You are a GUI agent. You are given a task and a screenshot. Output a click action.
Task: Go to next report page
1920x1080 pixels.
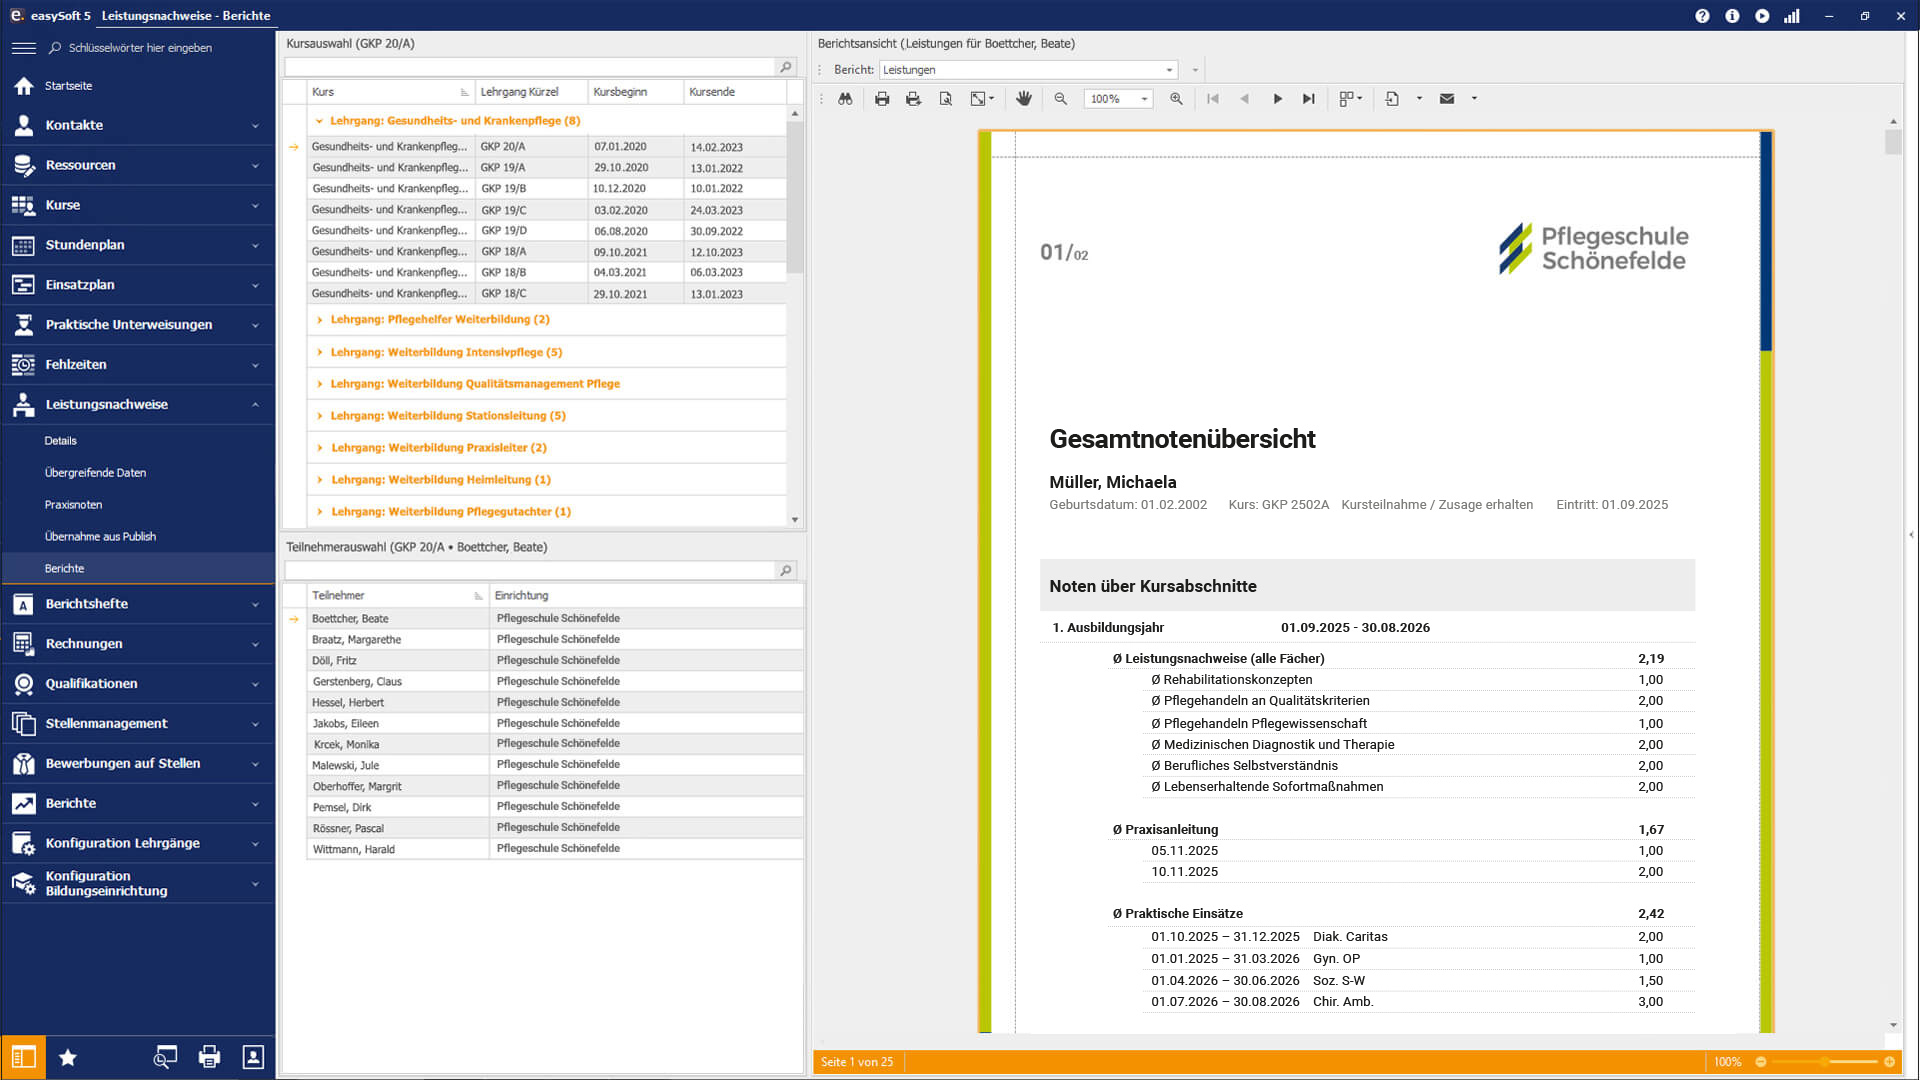[x=1277, y=99]
